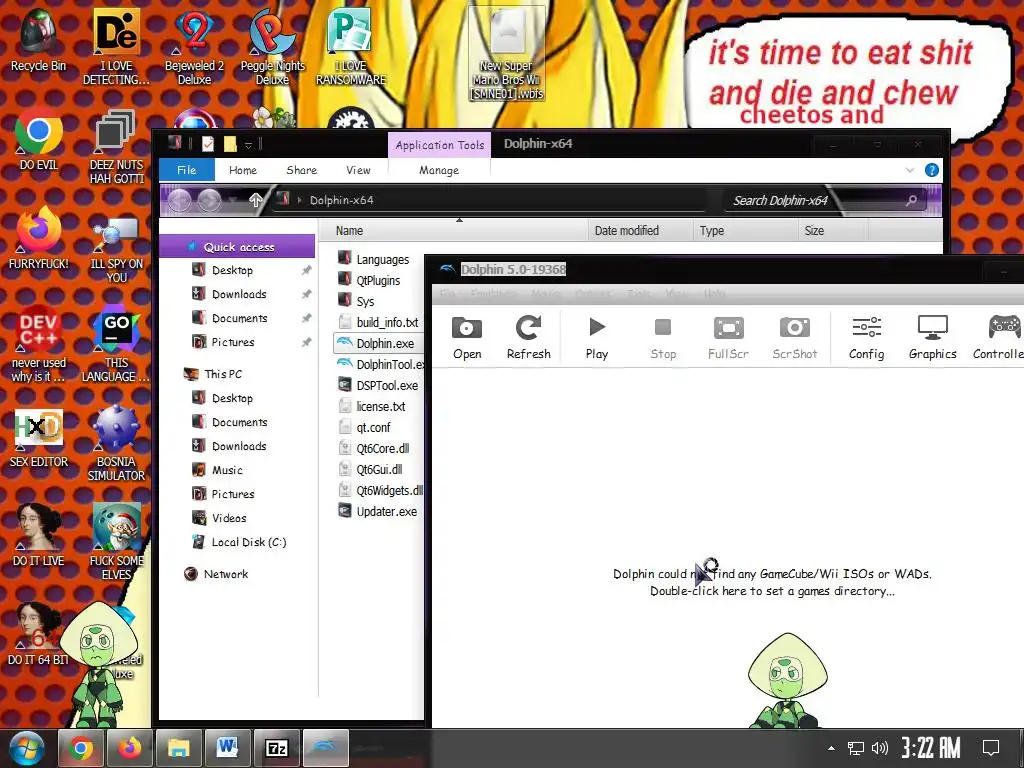The height and width of the screenshot is (768, 1024).
Task: Click the Word icon on taskbar
Action: (227, 748)
